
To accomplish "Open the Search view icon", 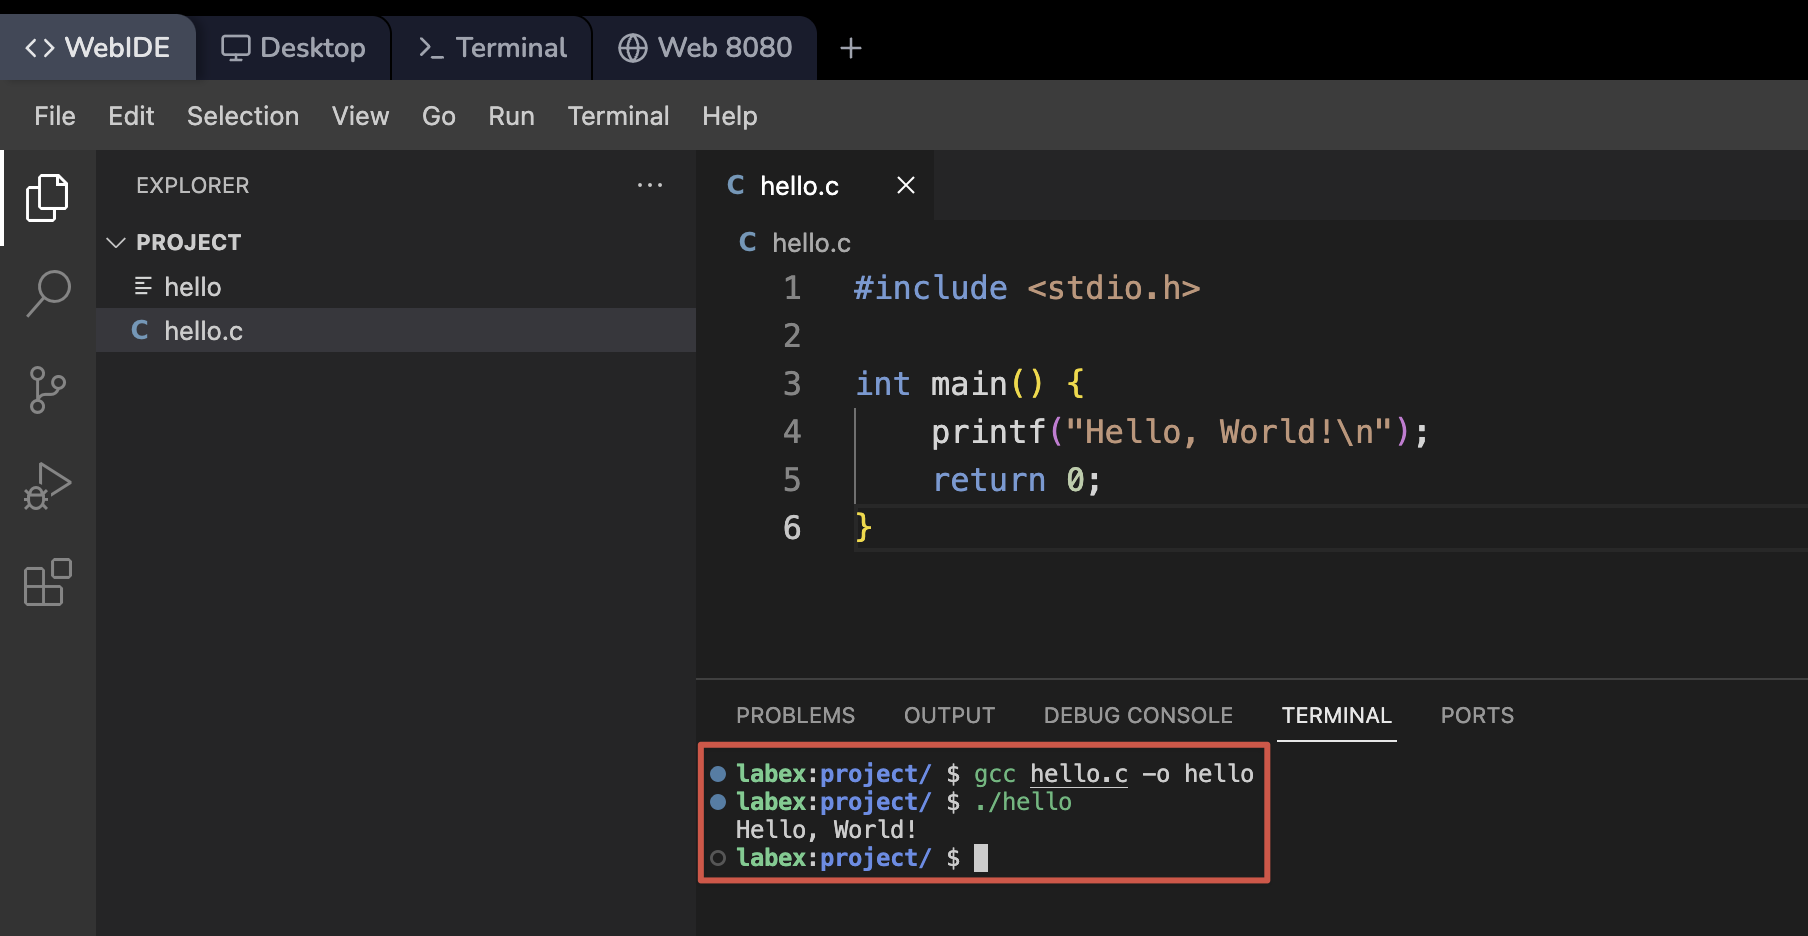I will pyautogui.click(x=47, y=293).
